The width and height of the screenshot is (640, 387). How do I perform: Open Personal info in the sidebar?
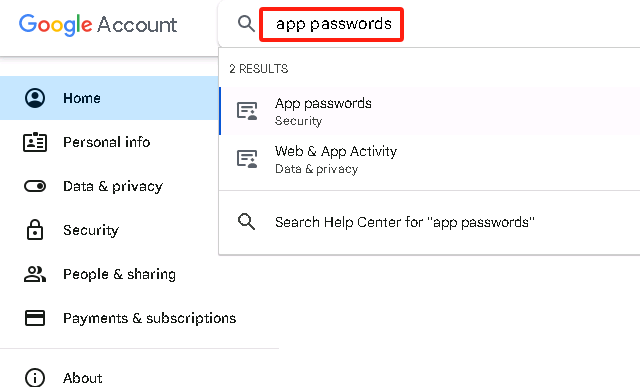pyautogui.click(x=109, y=142)
